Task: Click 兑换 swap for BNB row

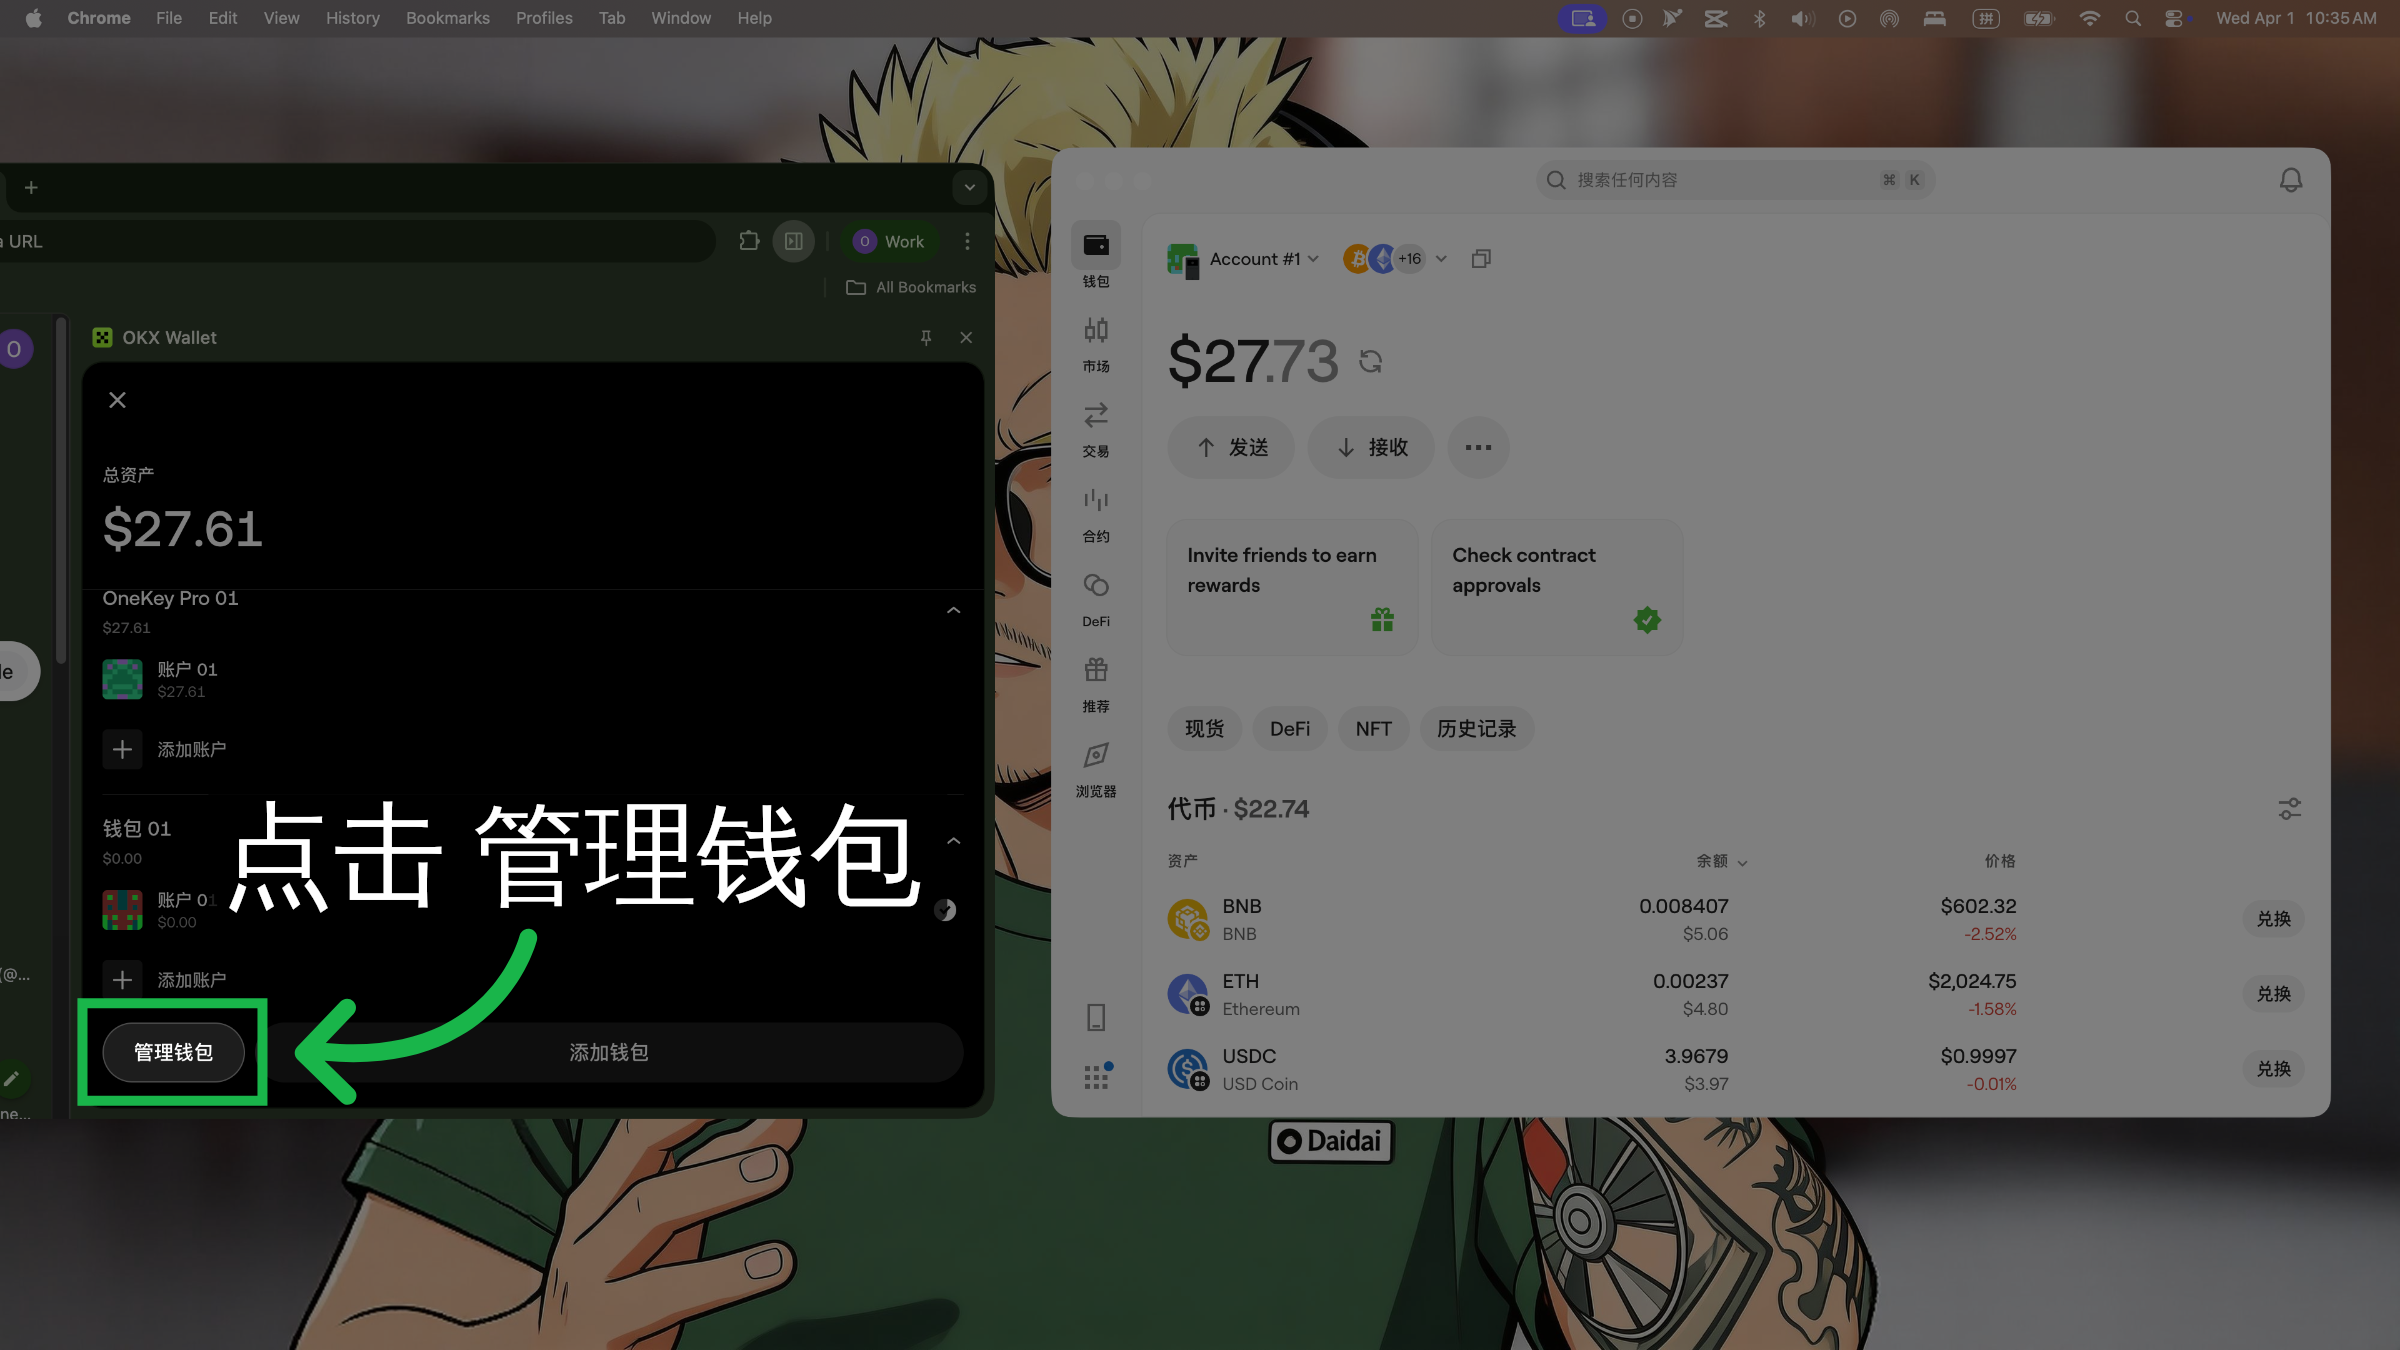Action: (2273, 919)
